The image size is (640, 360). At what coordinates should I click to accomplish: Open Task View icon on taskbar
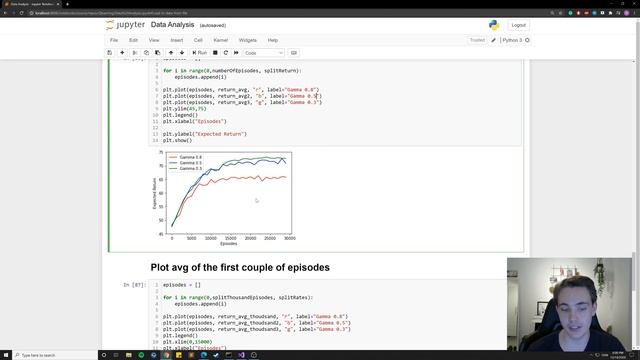coord(116,355)
